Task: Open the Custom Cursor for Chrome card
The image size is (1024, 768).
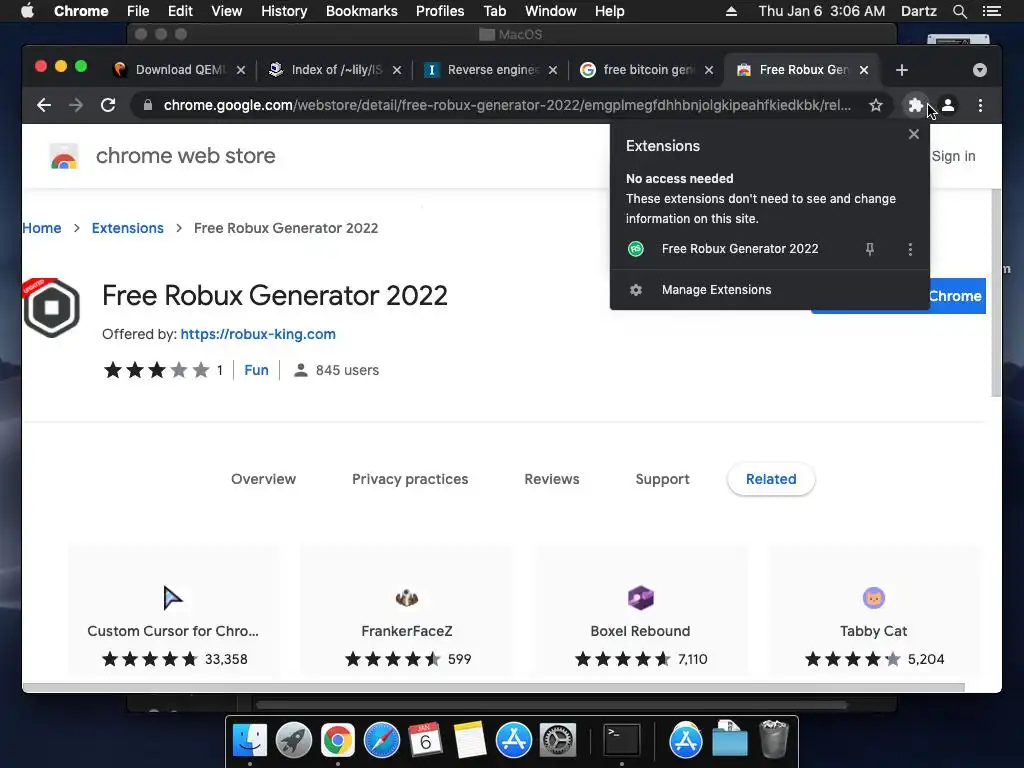Action: pyautogui.click(x=174, y=609)
